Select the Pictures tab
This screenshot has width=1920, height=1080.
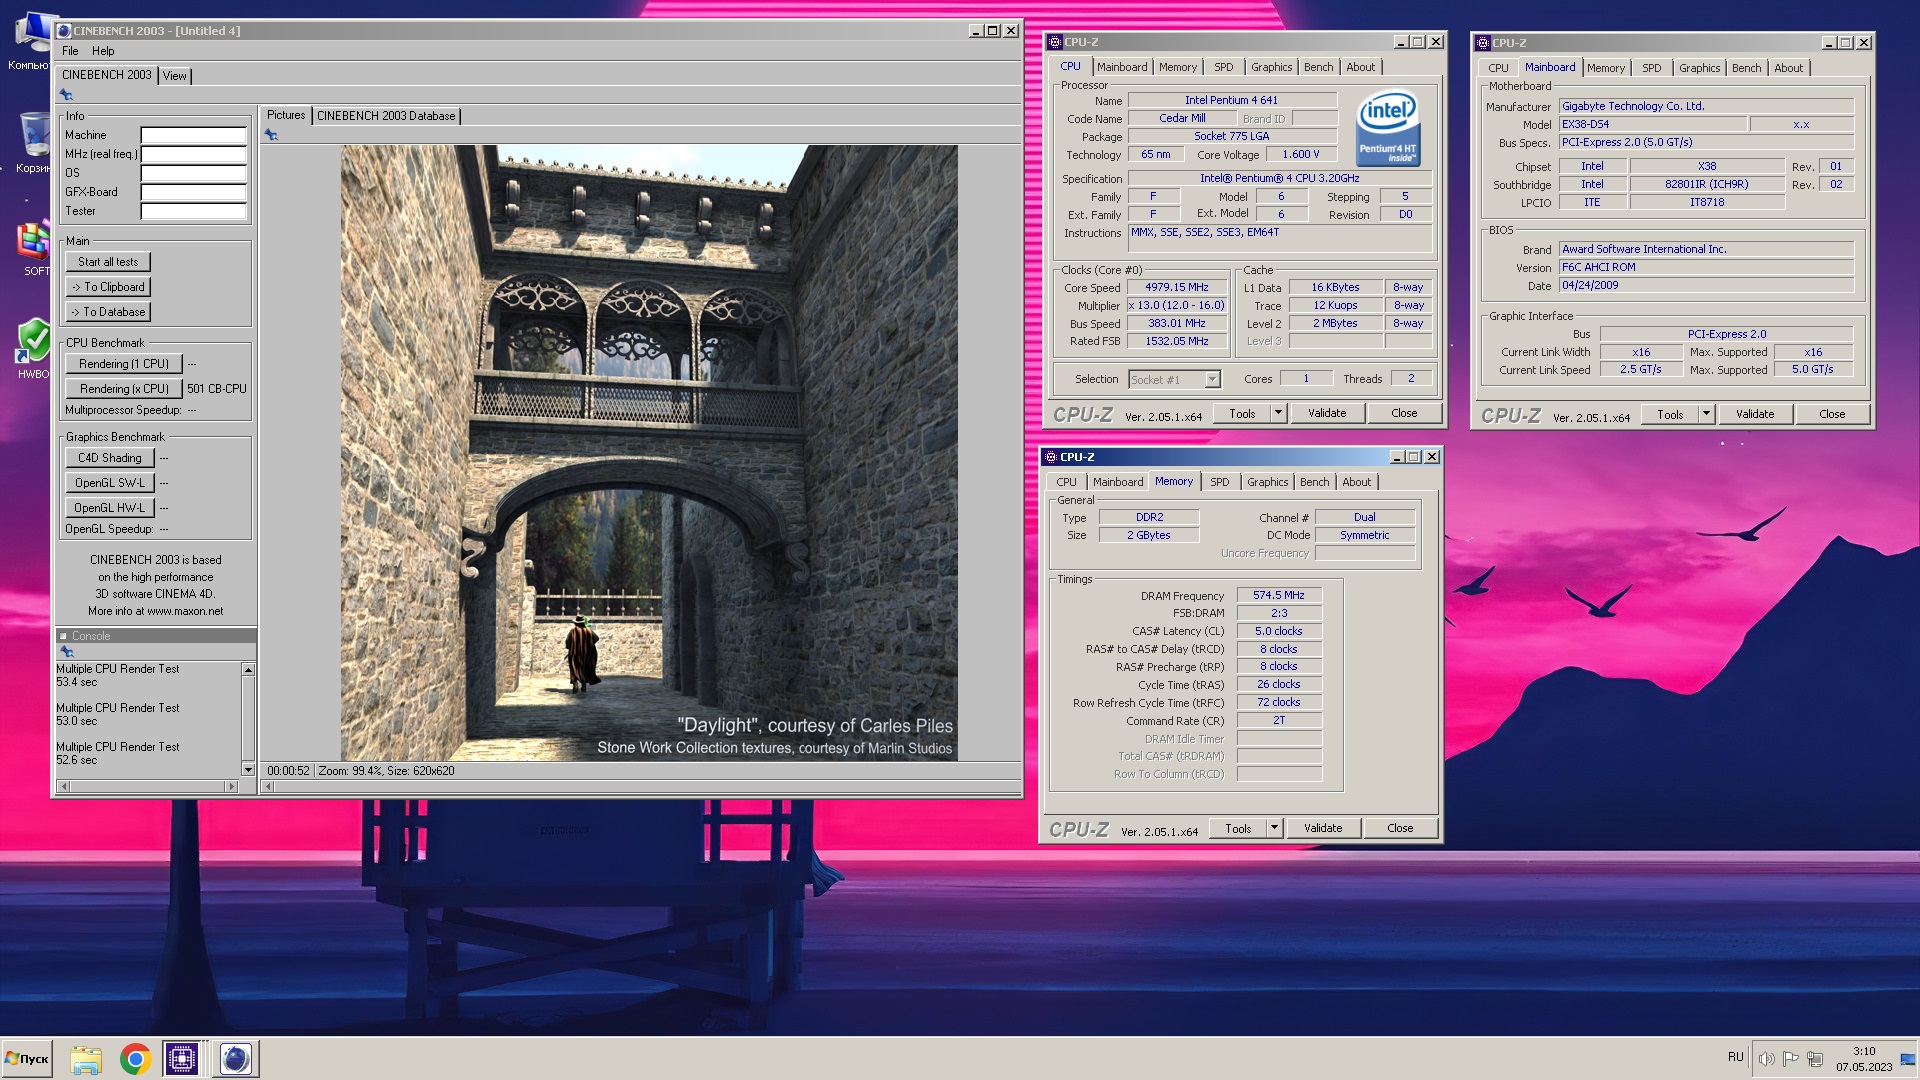point(286,115)
